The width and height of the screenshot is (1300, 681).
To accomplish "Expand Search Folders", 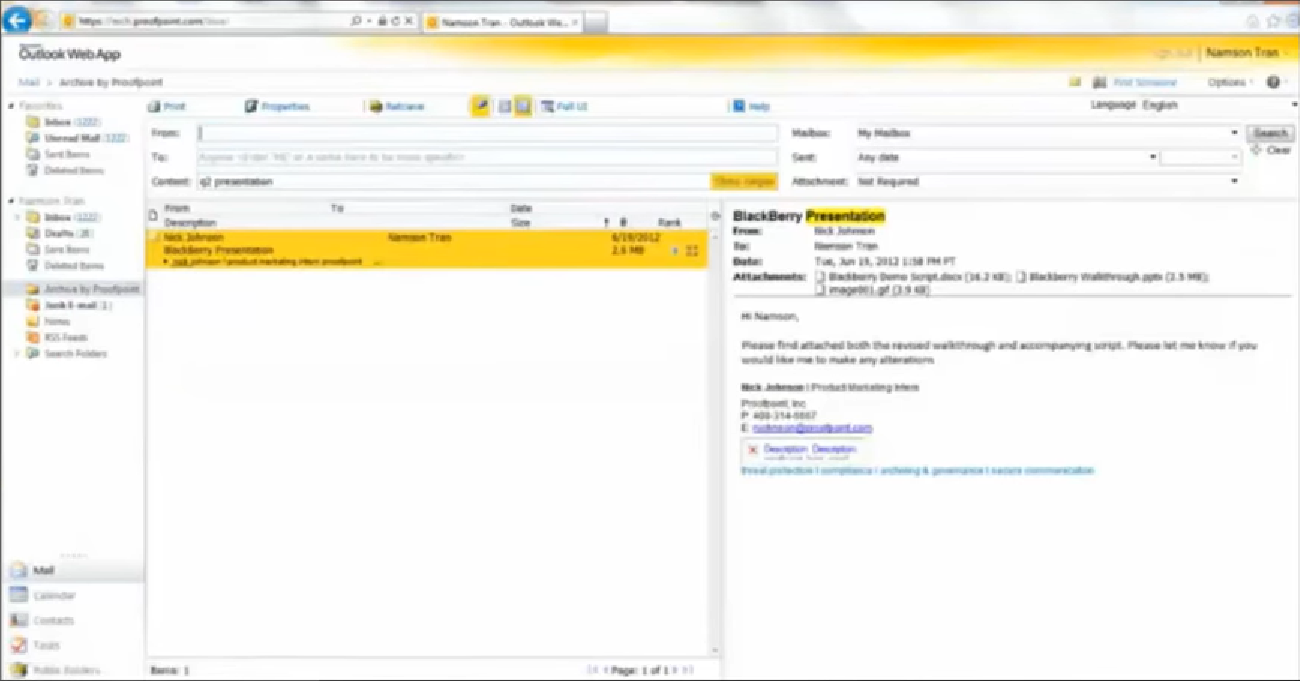I will [x=17, y=353].
